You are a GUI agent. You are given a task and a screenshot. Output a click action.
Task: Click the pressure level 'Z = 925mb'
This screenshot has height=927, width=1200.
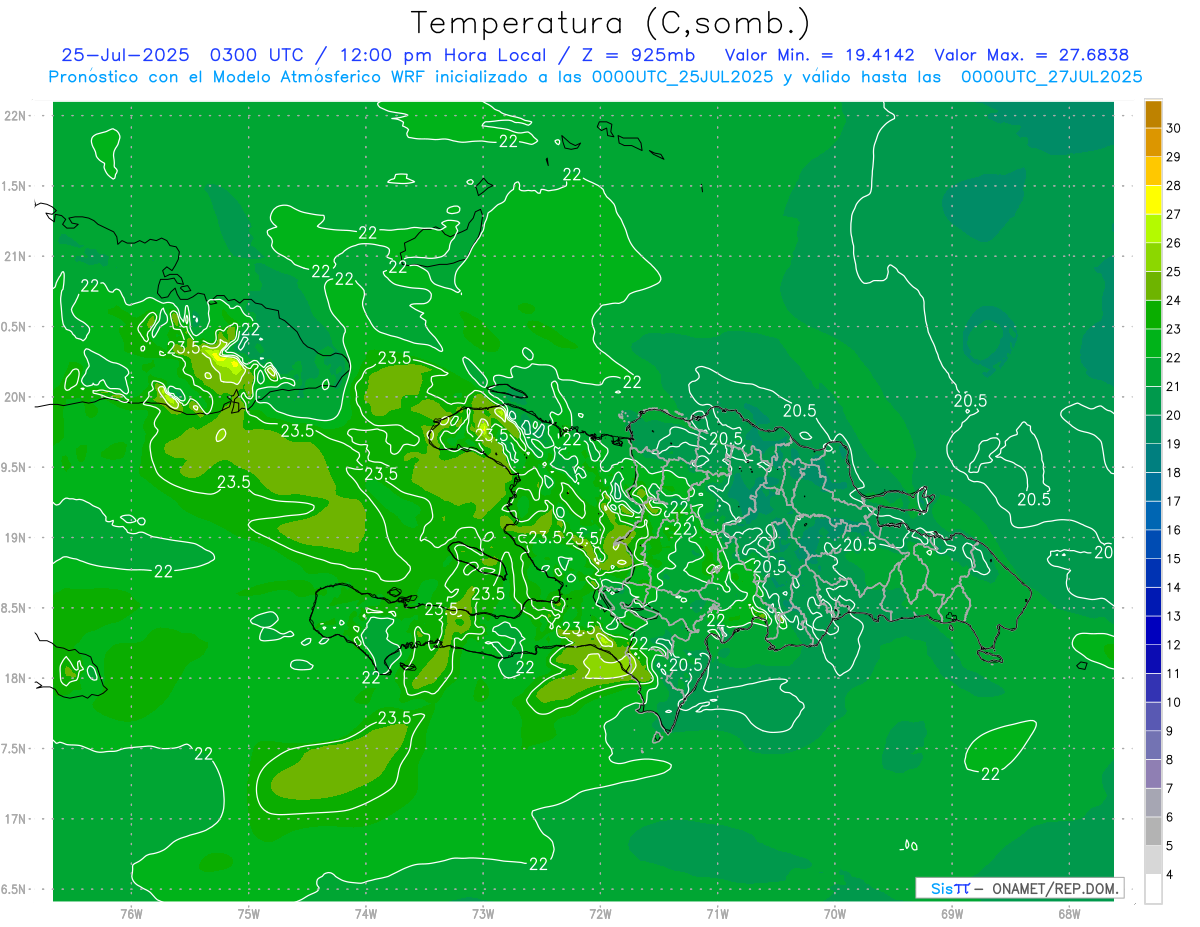pos(639,56)
